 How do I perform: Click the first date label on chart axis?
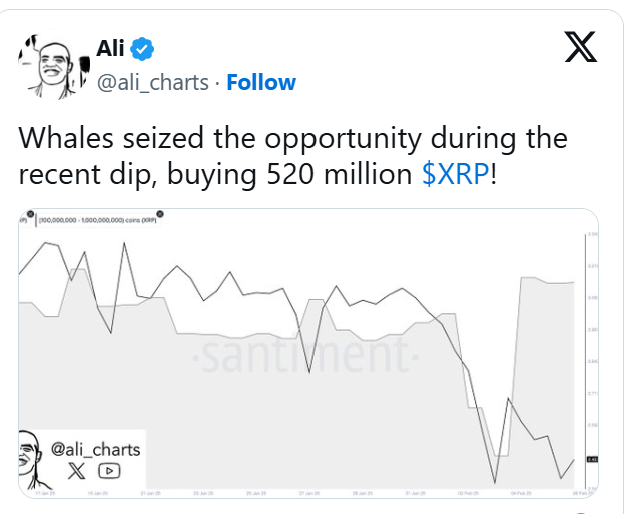point(44,493)
